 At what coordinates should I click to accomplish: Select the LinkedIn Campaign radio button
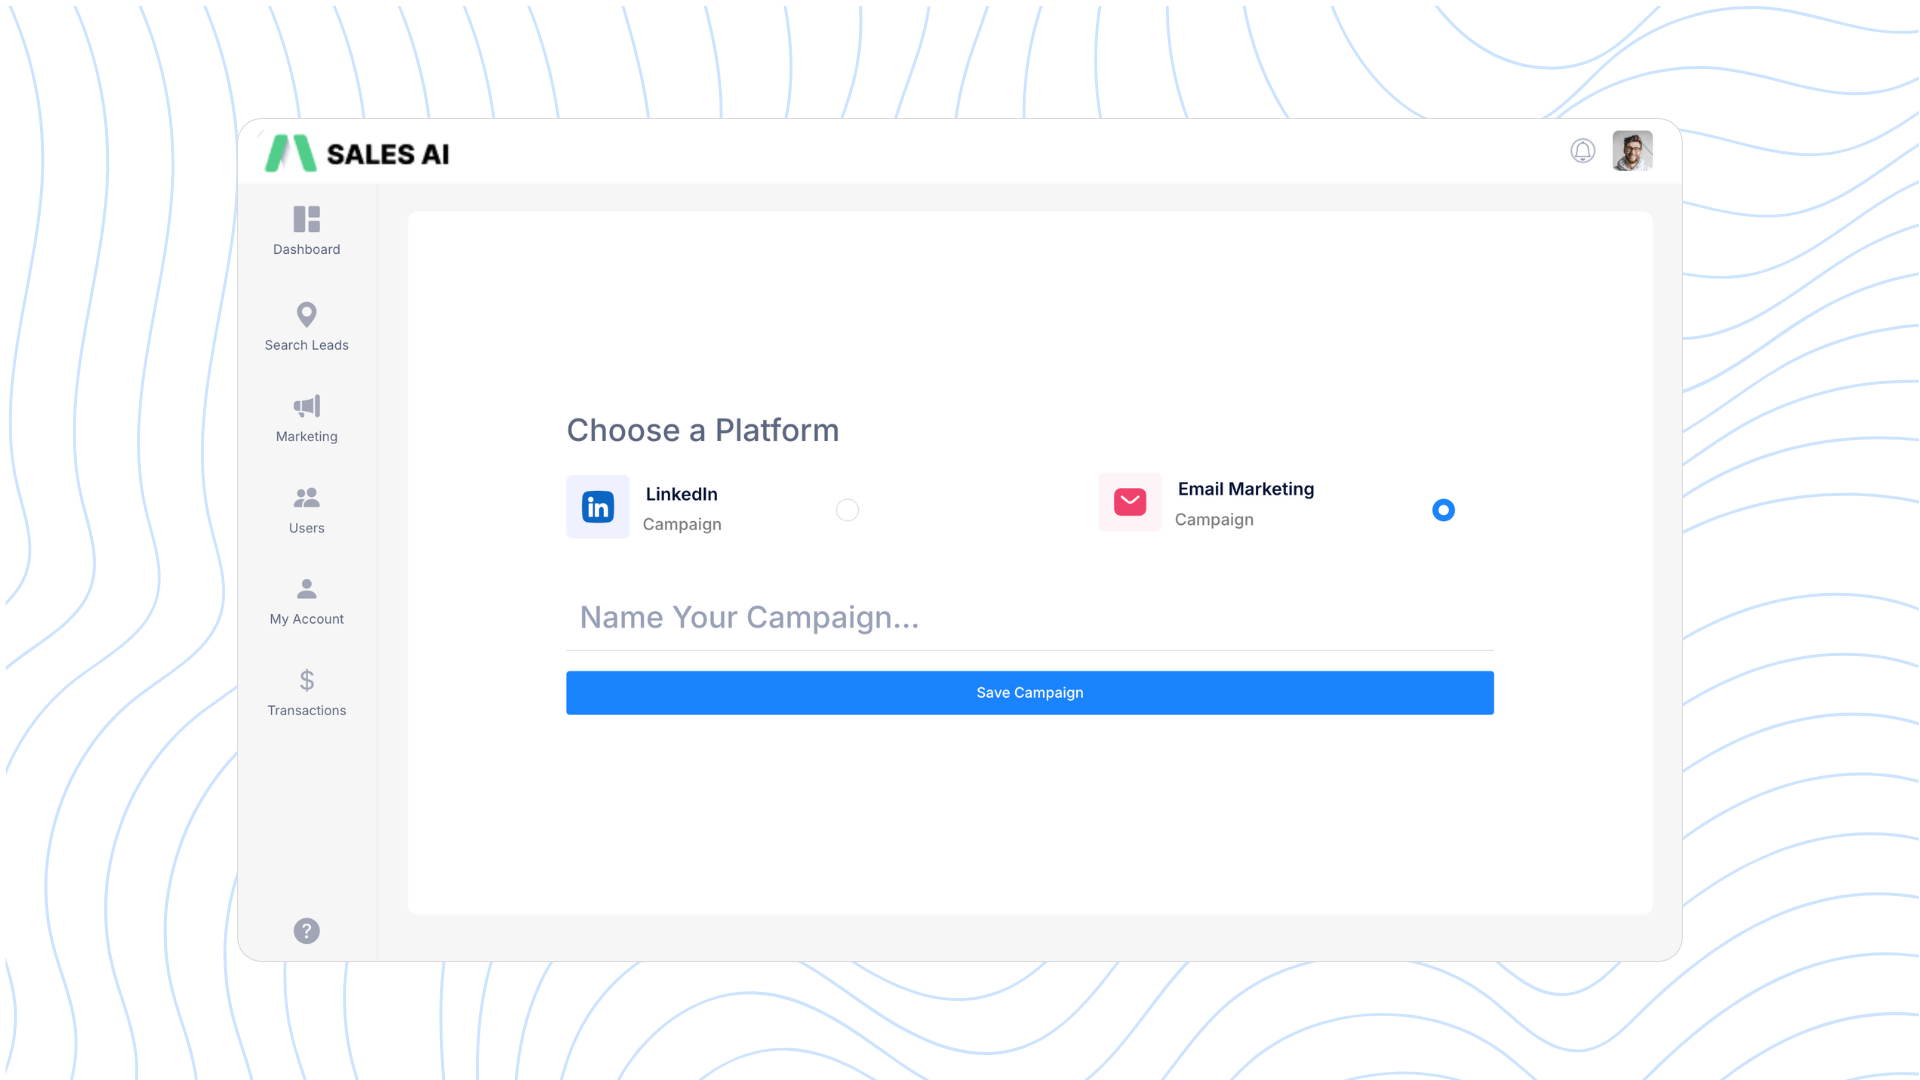click(x=847, y=510)
